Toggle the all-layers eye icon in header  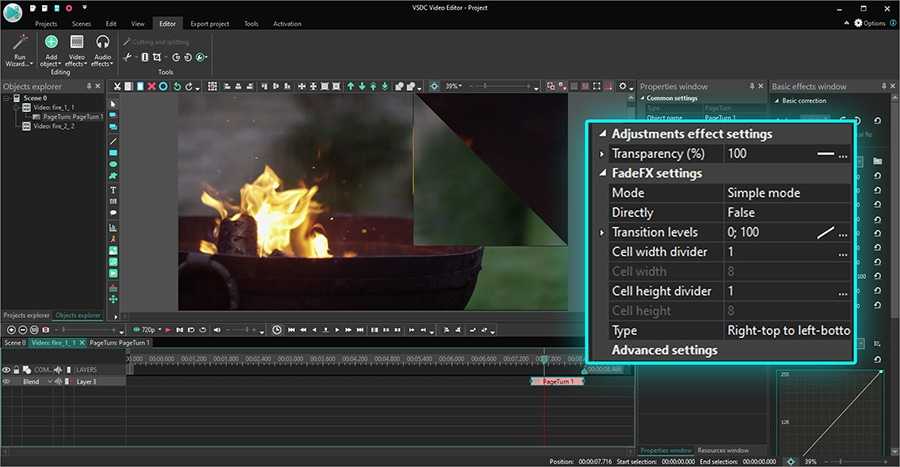(6, 369)
